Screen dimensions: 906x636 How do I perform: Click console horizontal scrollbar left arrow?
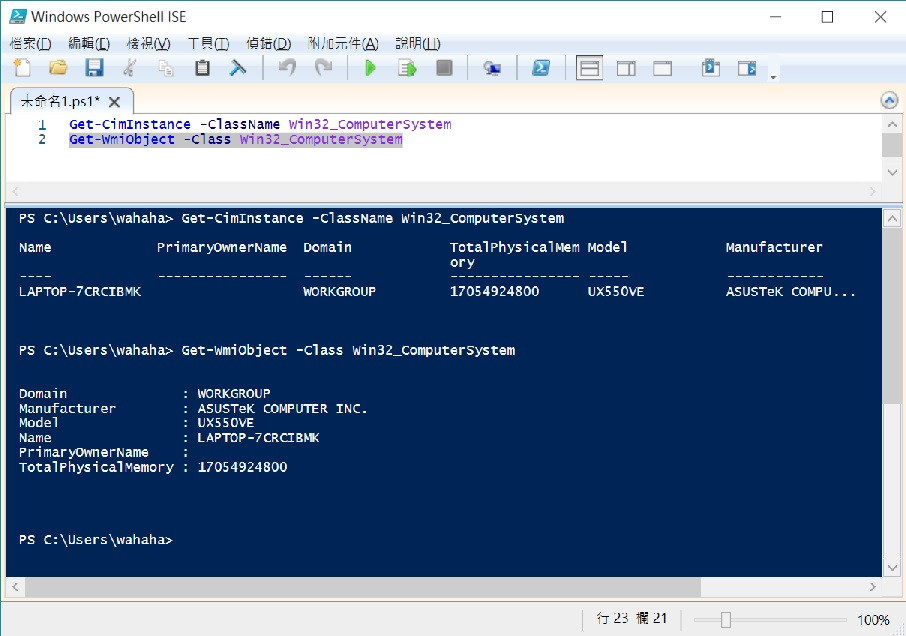(16, 587)
